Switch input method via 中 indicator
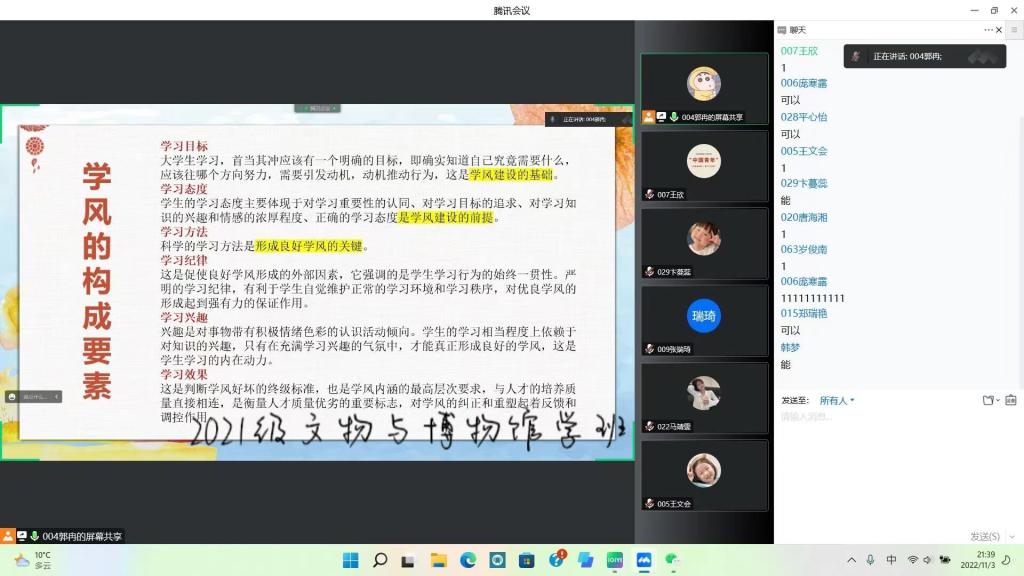The height and width of the screenshot is (576, 1024). 891,560
